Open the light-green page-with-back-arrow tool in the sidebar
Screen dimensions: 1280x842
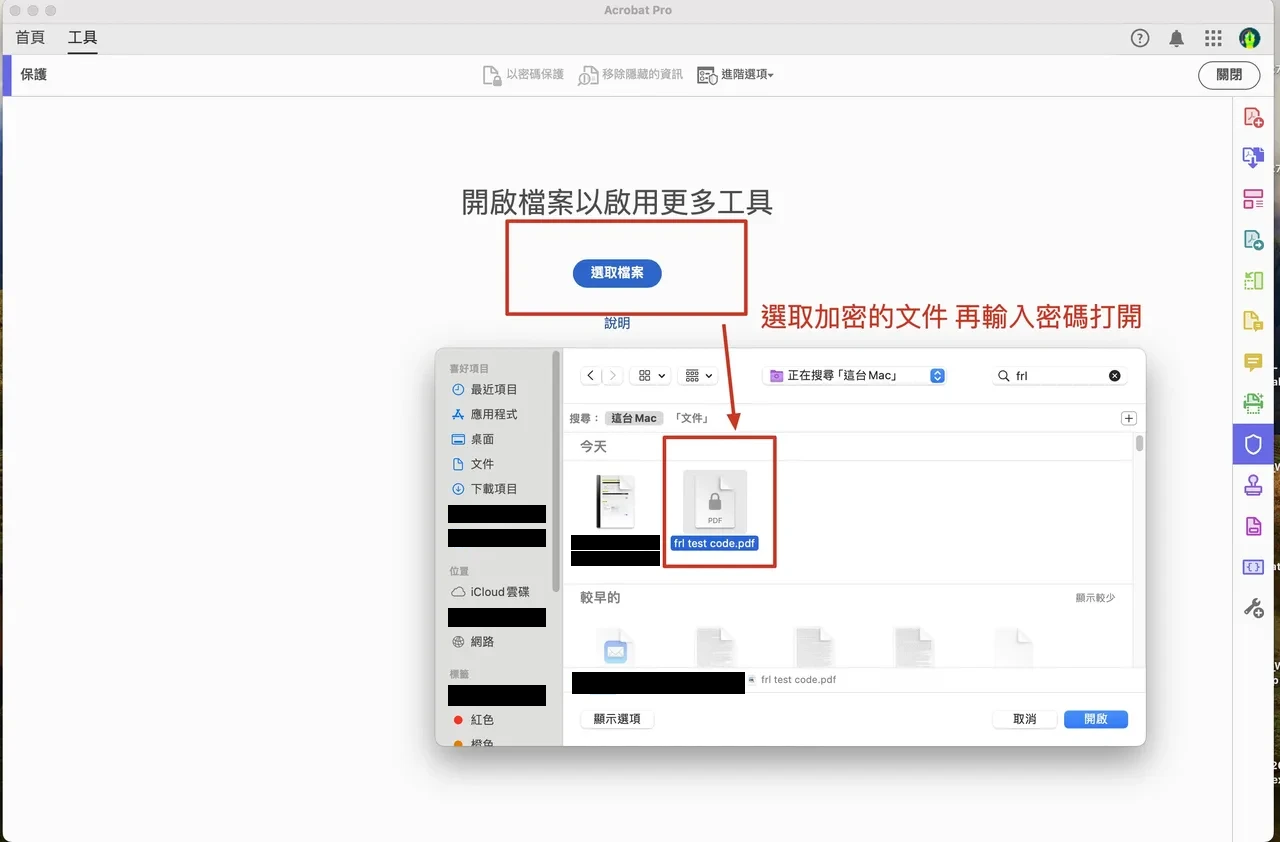pos(1253,281)
